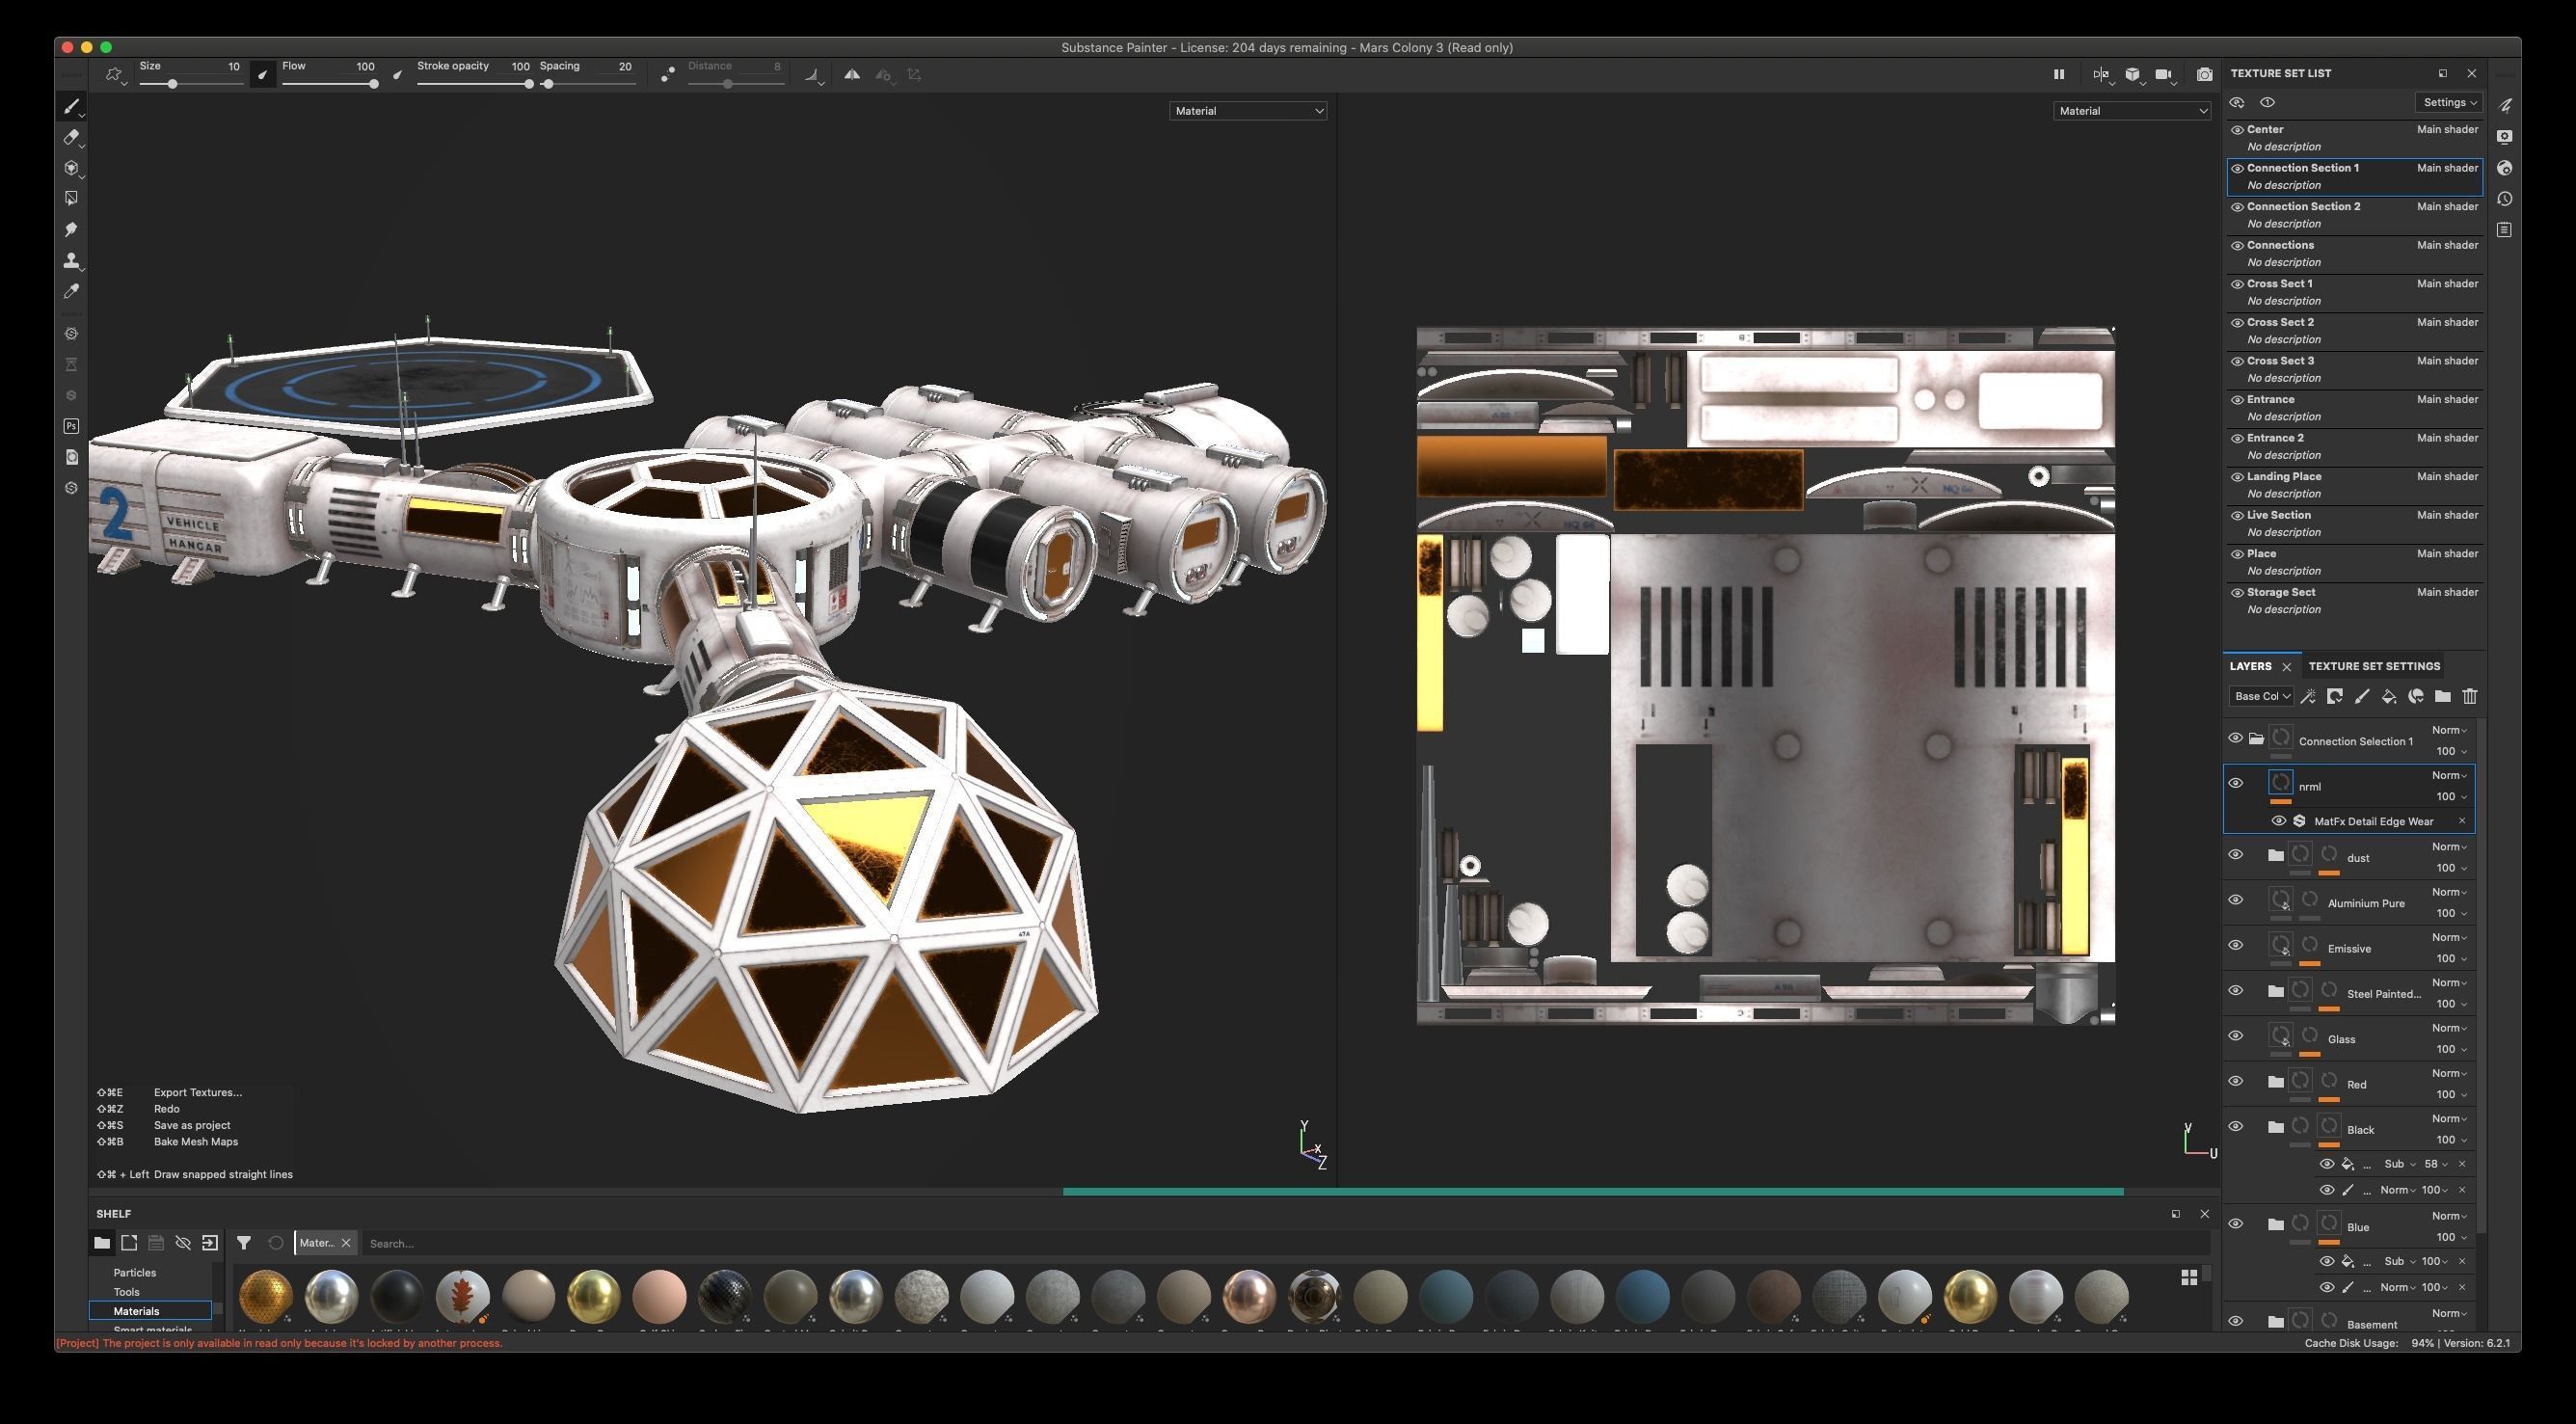Remove the MatFx Detail Edge Wear effect
The height and width of the screenshot is (1424, 2576).
point(2462,821)
